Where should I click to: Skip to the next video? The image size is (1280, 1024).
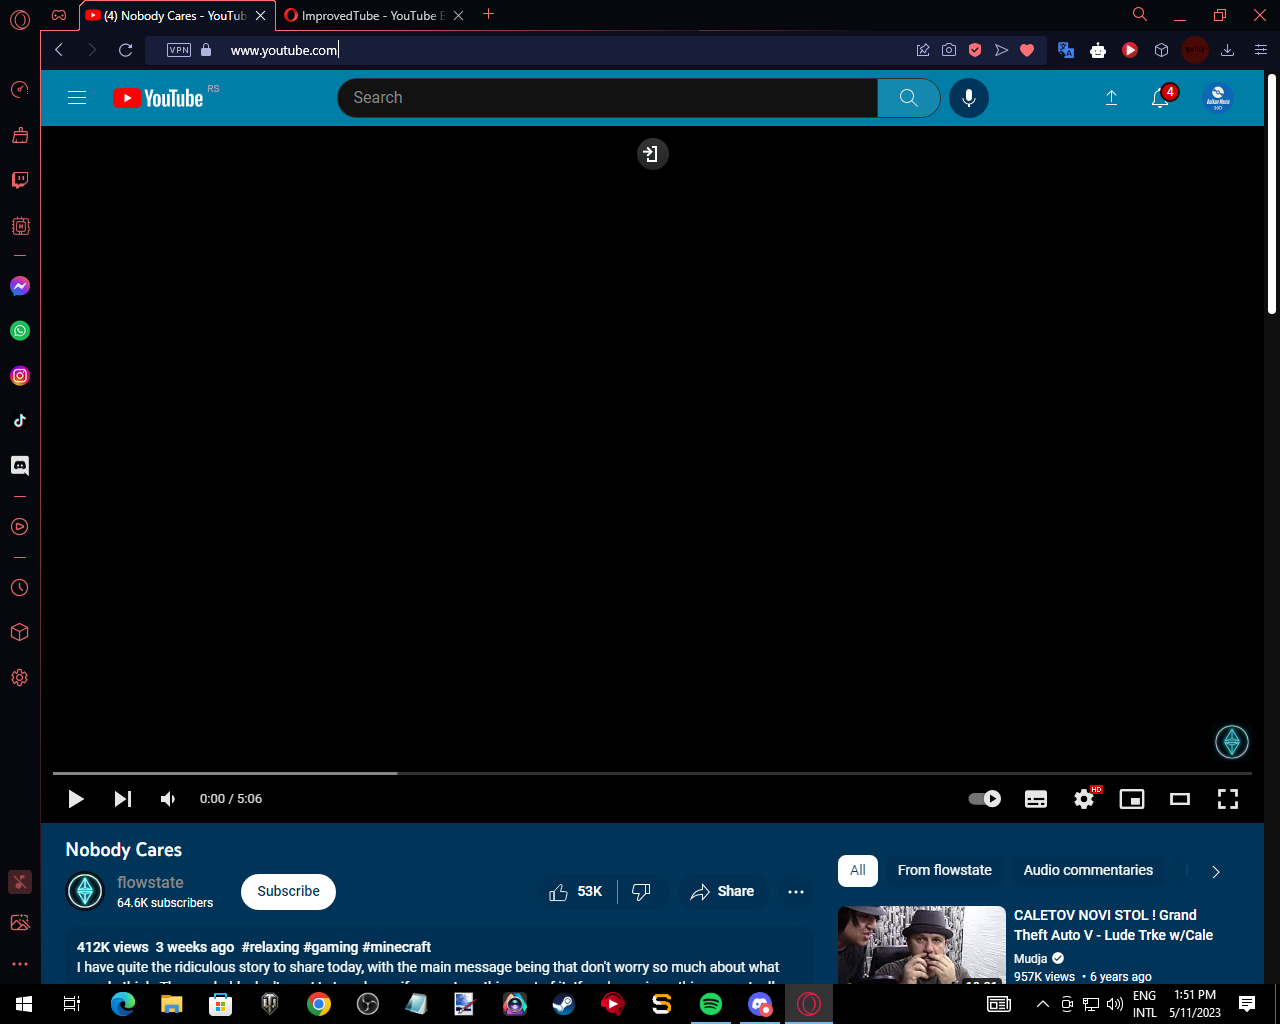click(122, 799)
